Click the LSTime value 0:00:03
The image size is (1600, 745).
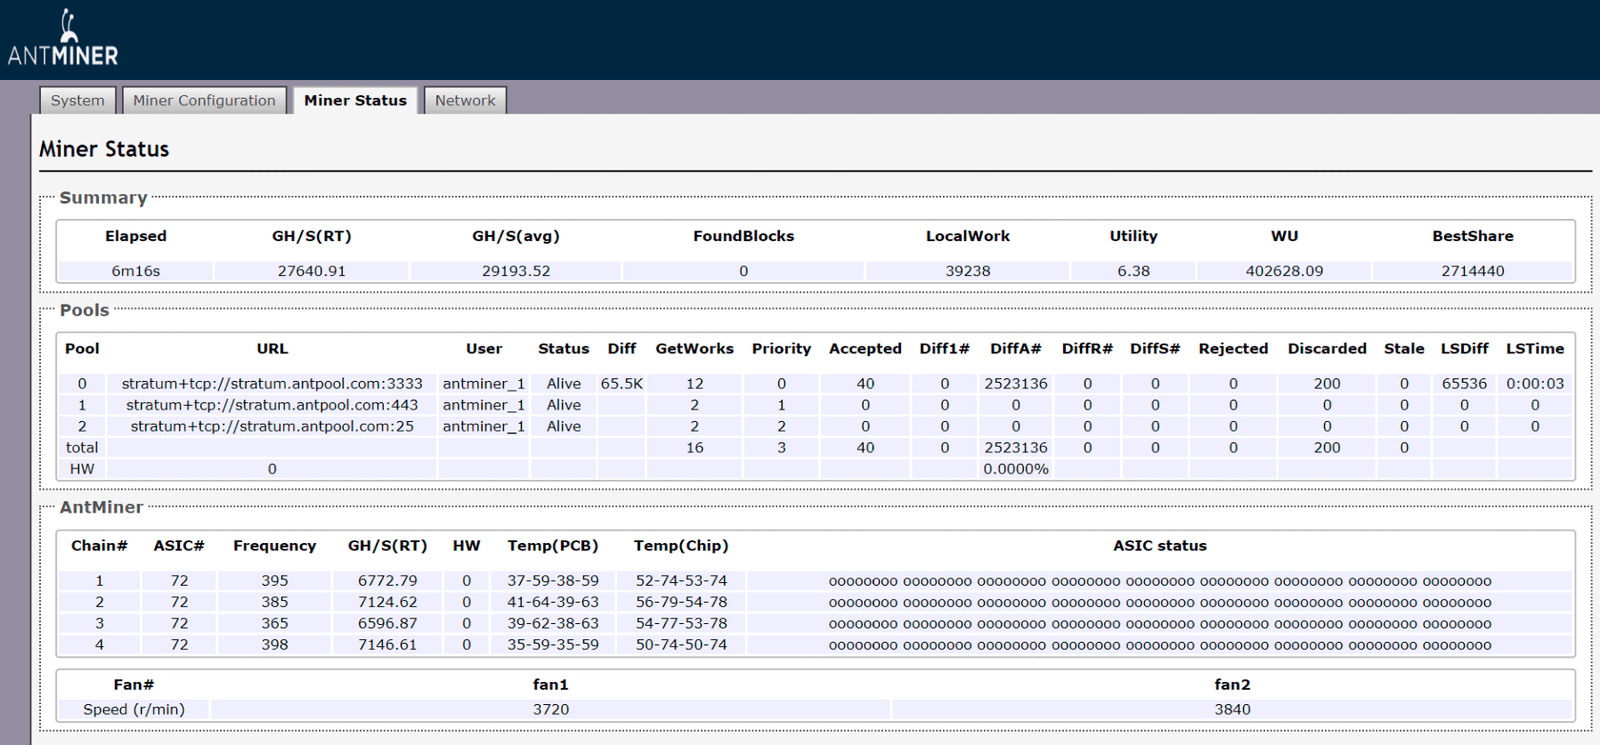[x=1535, y=384]
